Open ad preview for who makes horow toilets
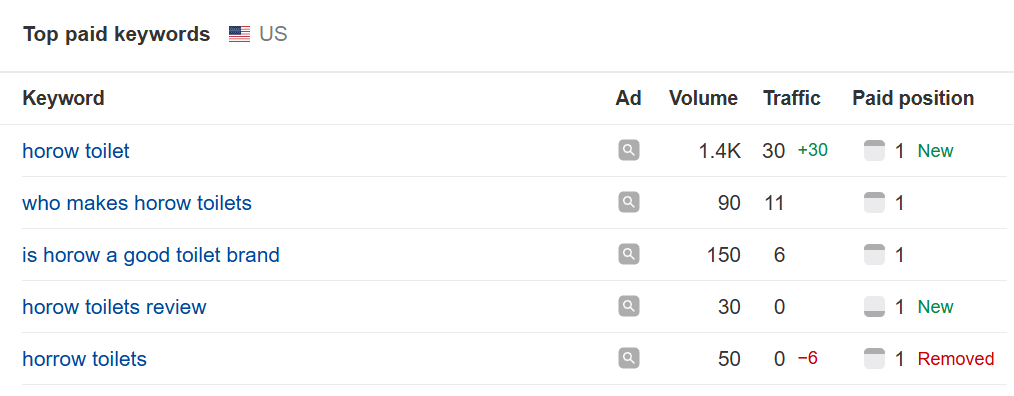The image size is (1014, 396). coord(629,203)
